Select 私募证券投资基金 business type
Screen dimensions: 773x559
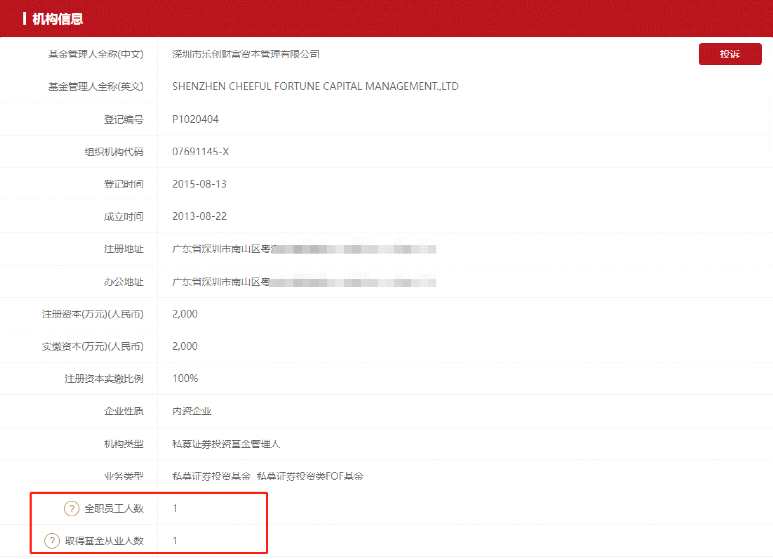click(211, 476)
